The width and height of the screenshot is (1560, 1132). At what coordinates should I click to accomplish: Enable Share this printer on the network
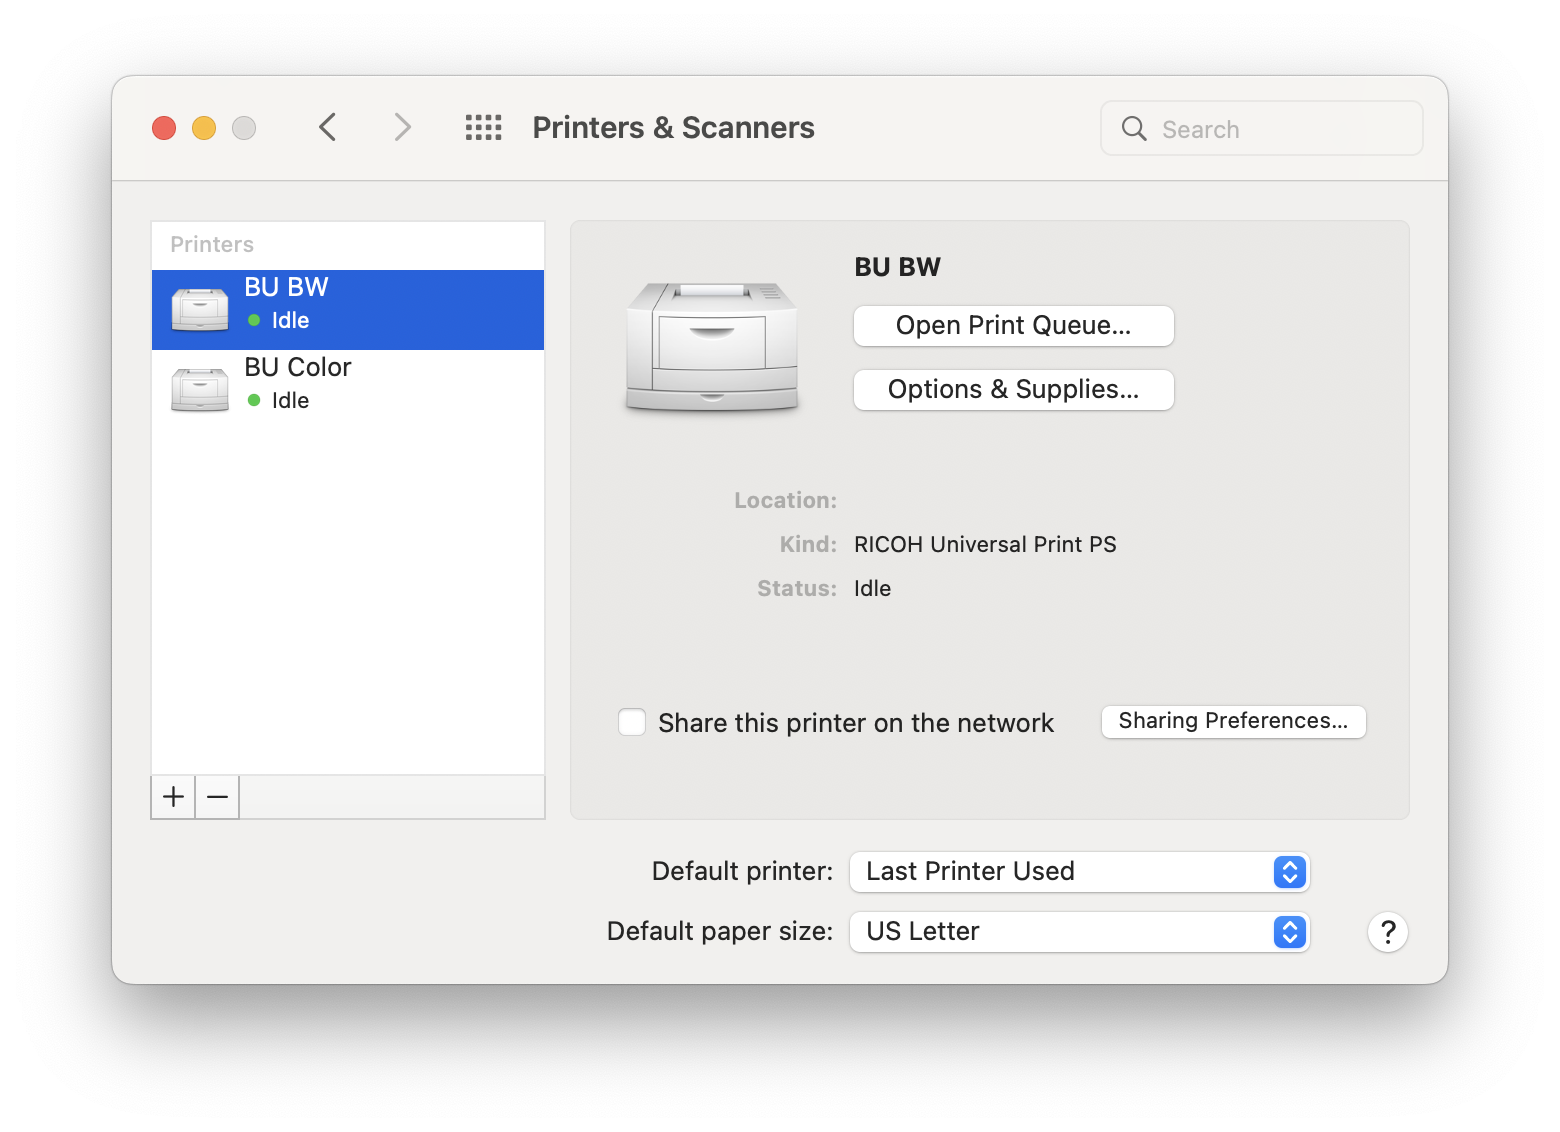click(x=632, y=722)
